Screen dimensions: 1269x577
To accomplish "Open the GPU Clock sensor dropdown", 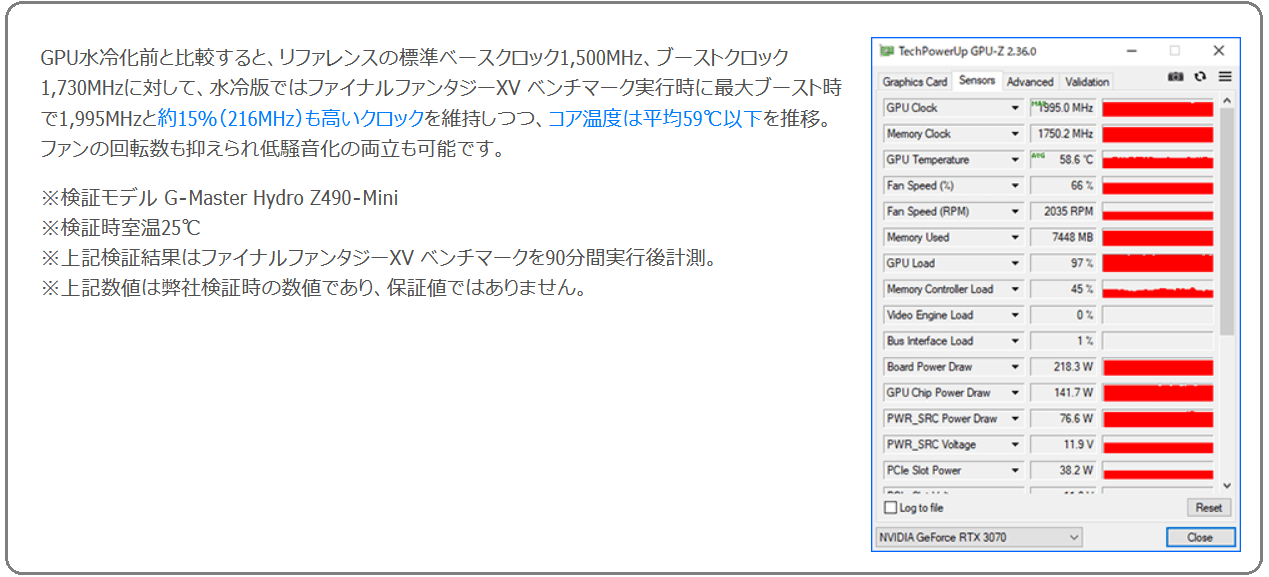I will pyautogui.click(x=1015, y=108).
